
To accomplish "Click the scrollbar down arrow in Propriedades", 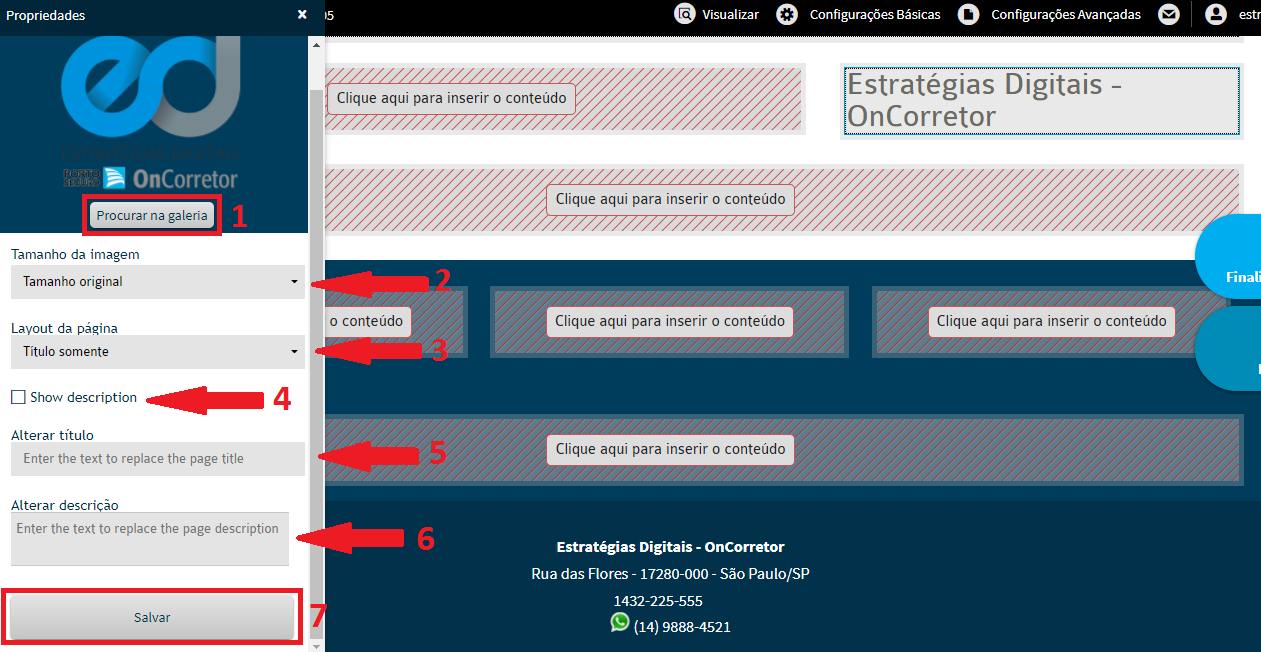I will pyautogui.click(x=317, y=645).
